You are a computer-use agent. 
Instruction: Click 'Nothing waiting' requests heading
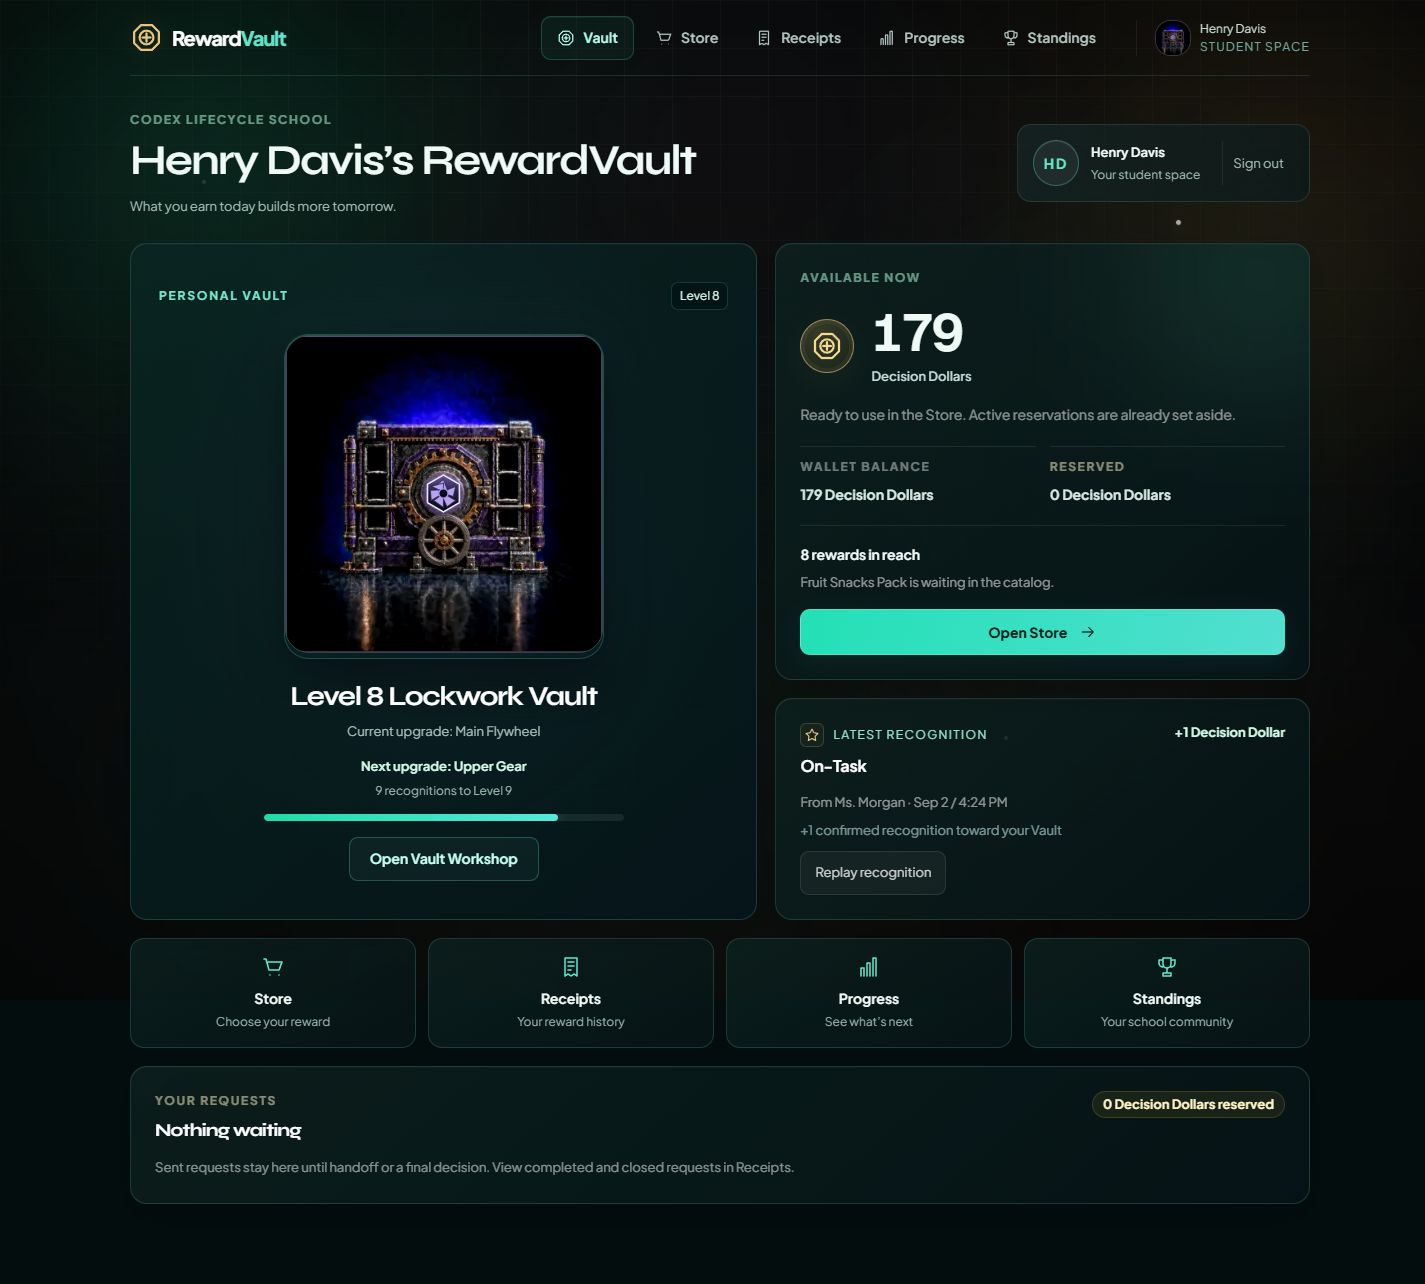[228, 1130]
